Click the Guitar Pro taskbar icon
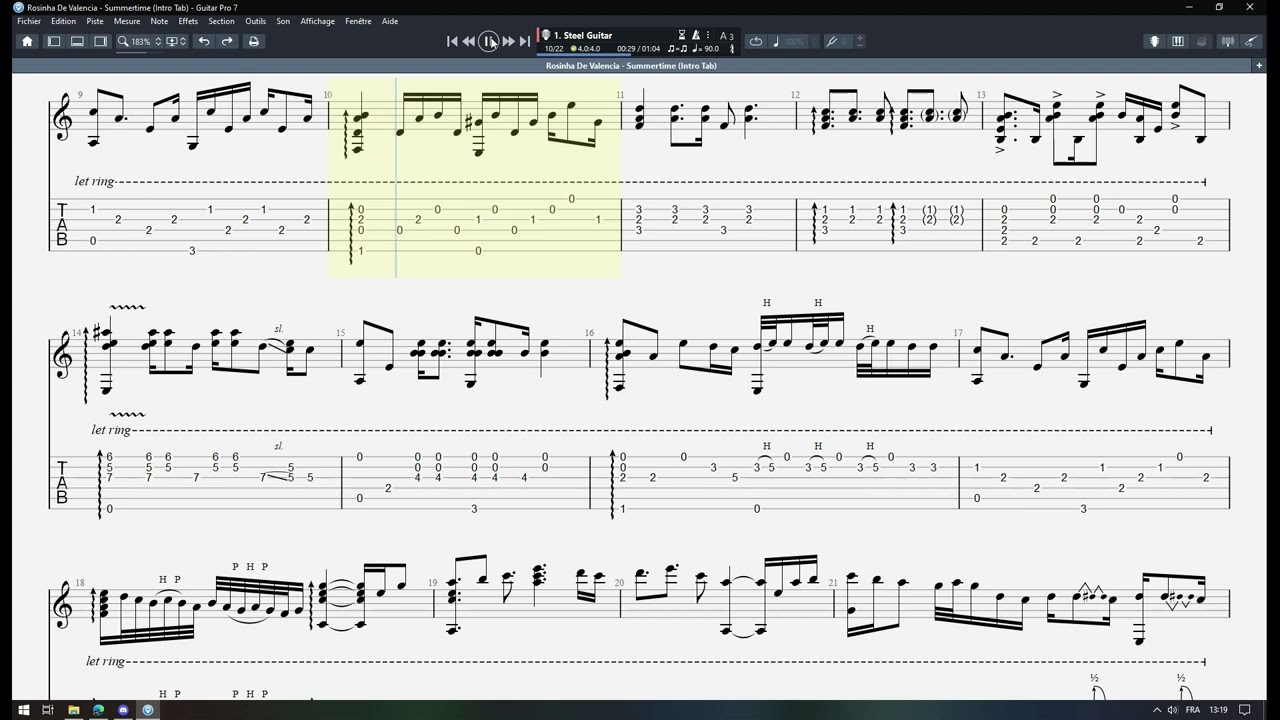The height and width of the screenshot is (720, 1280). [148, 710]
